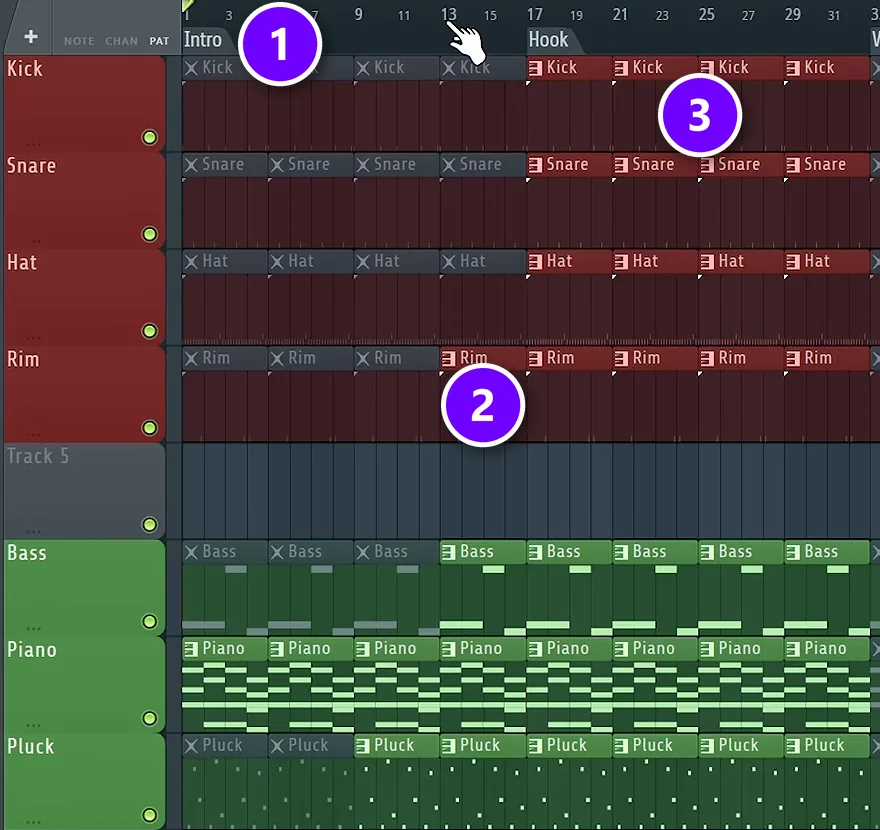Click pattern icon on Piano clip at bar 17

pyautogui.click(x=535, y=649)
